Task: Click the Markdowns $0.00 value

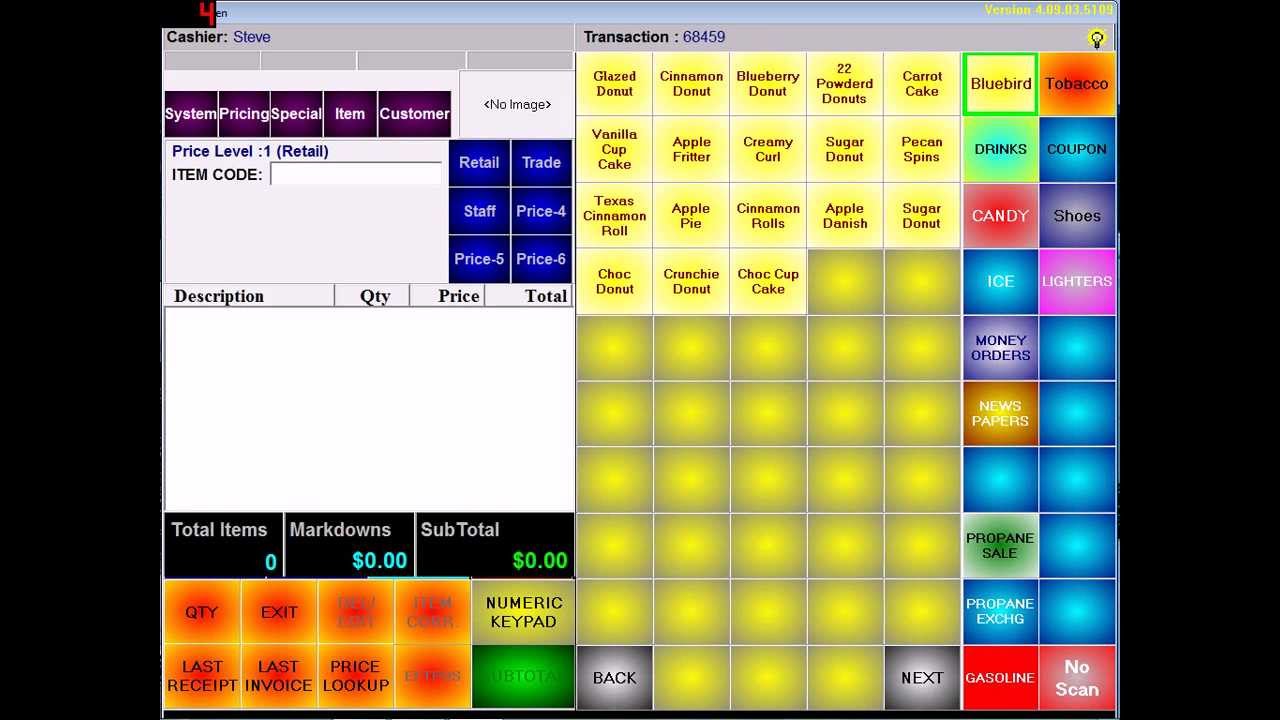Action: [380, 561]
